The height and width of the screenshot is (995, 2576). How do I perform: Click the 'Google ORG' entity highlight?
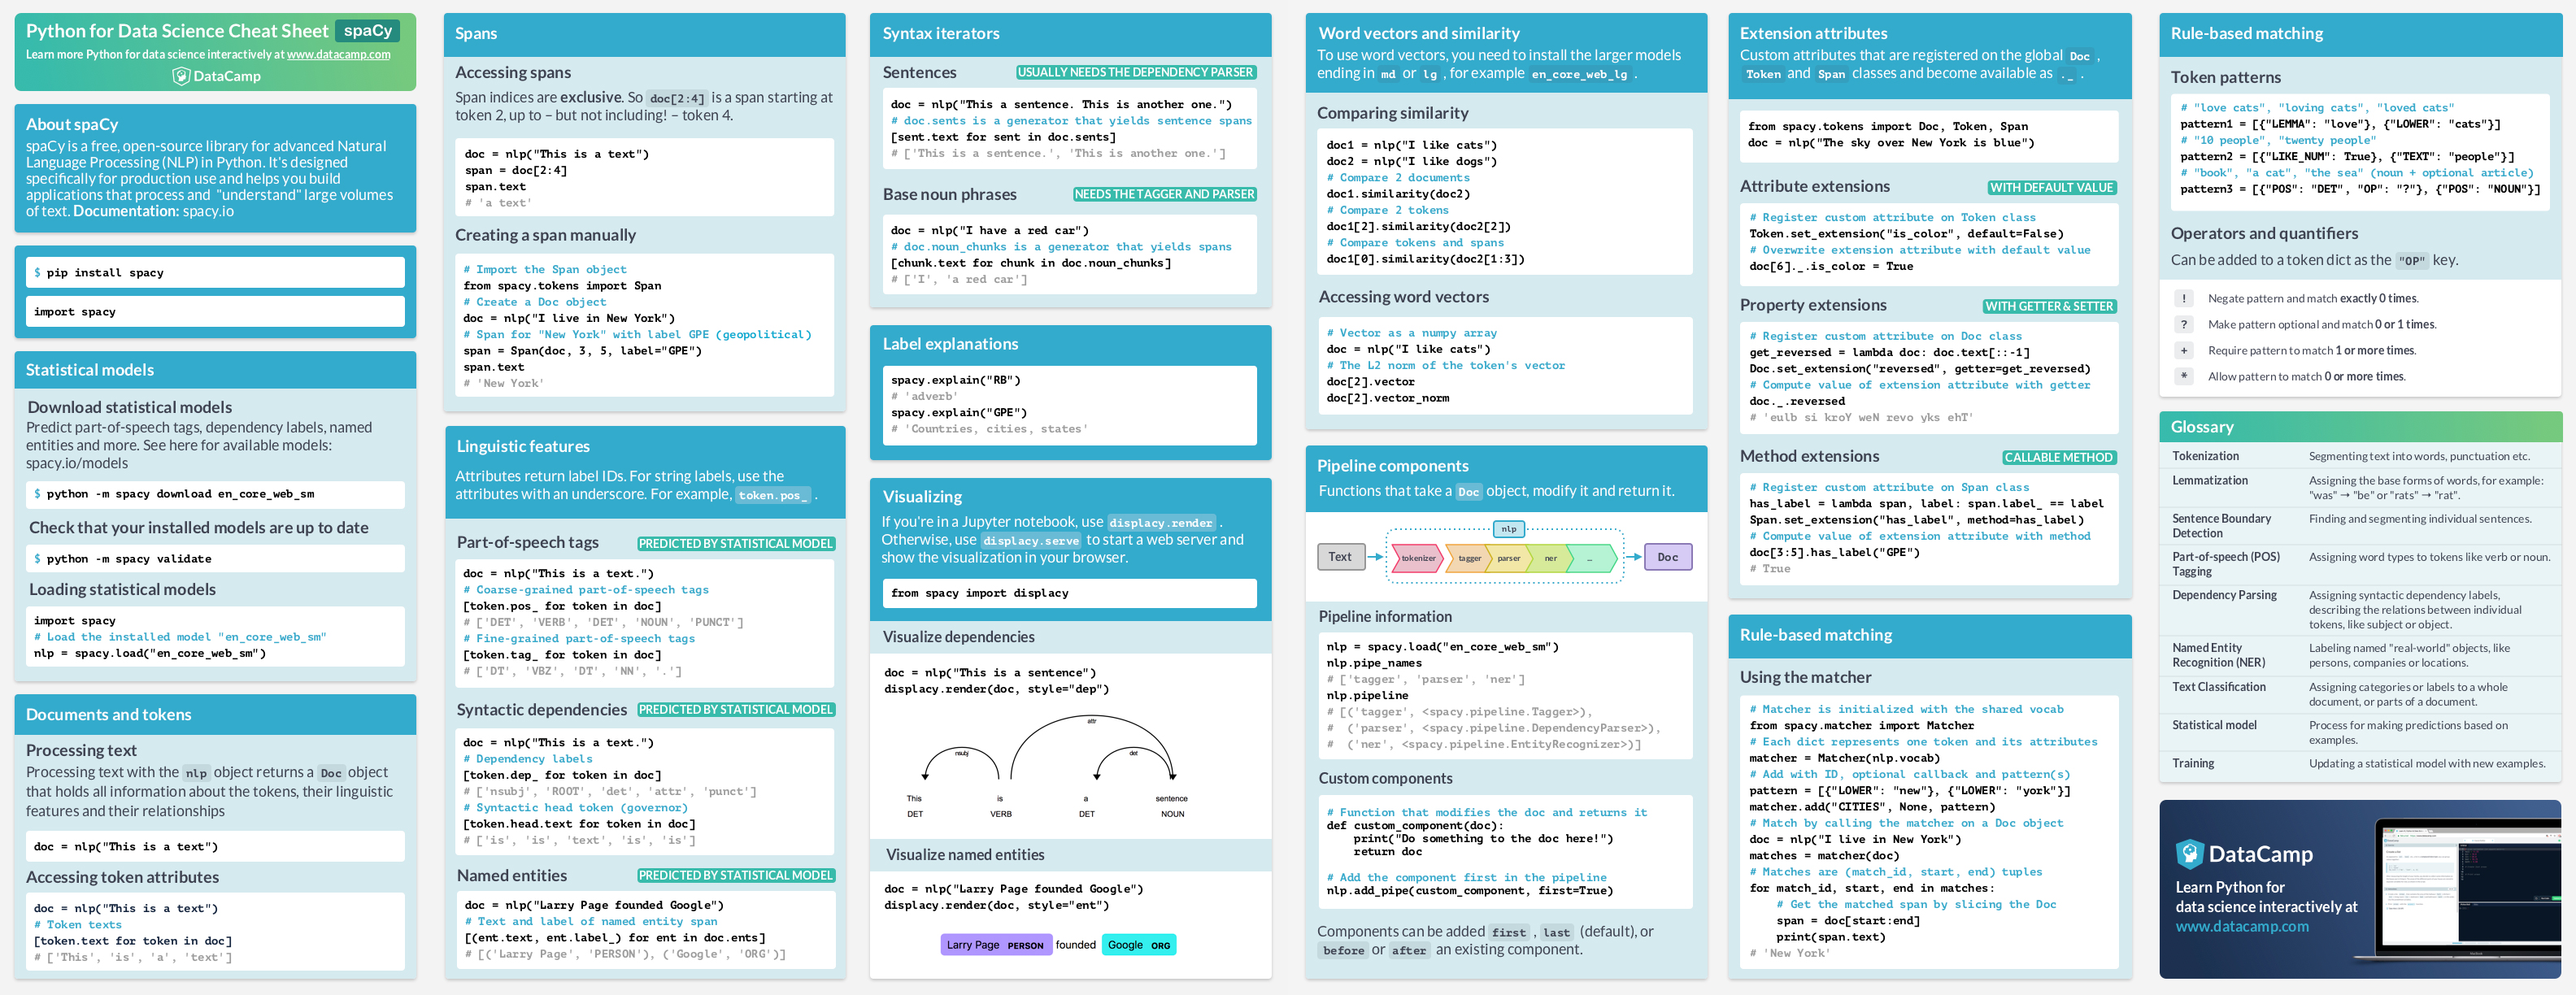click(1139, 944)
